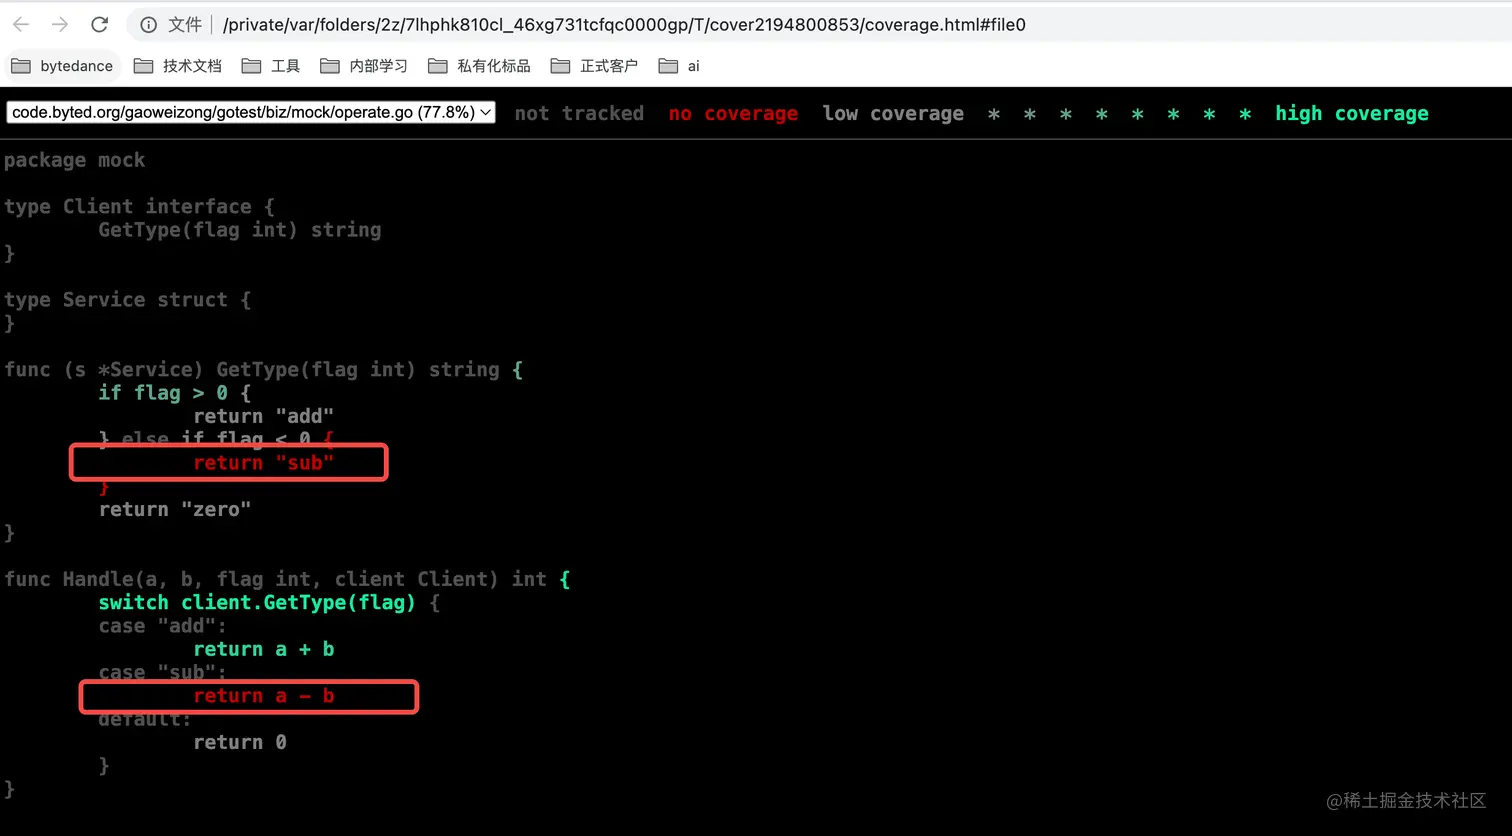The width and height of the screenshot is (1512, 836).
Task: Focus the address bar URL field
Action: [x=624, y=24]
